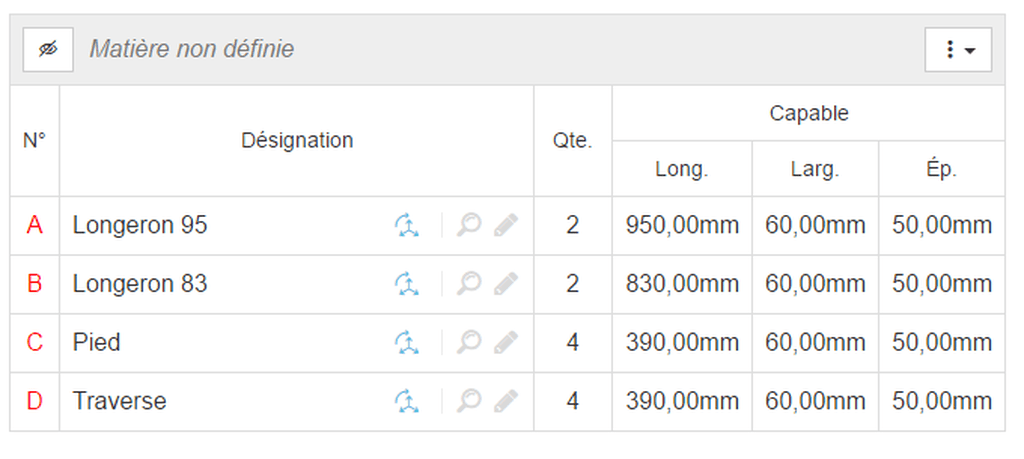Click the axes orientation icon for Traverse
This screenshot has width=1024, height=459.
coord(407,401)
